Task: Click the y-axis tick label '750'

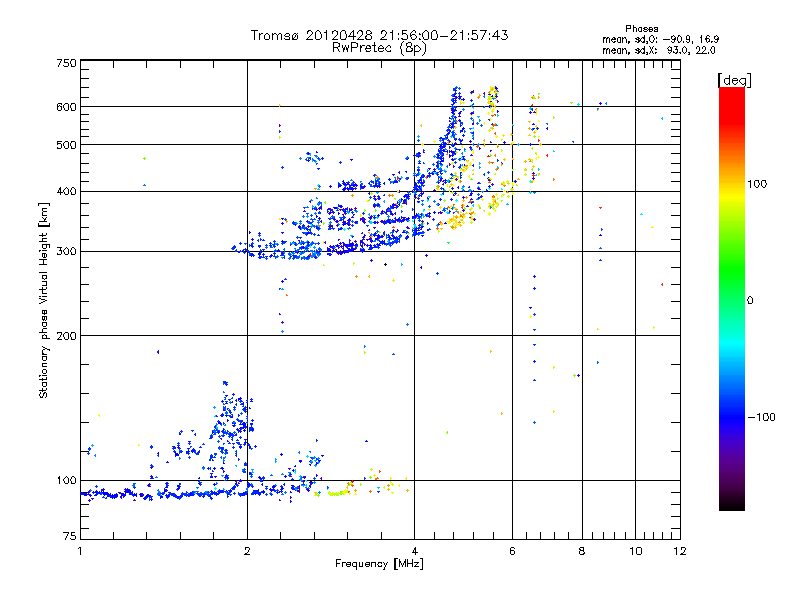Action: pos(66,63)
